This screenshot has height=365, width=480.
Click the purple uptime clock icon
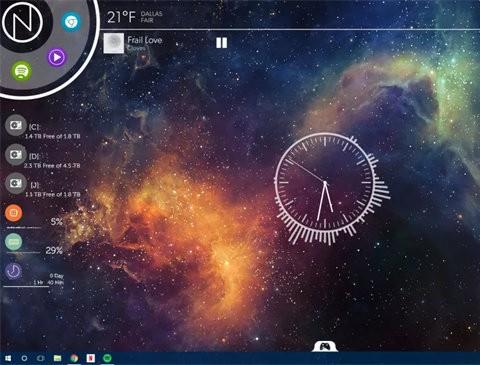point(14,271)
